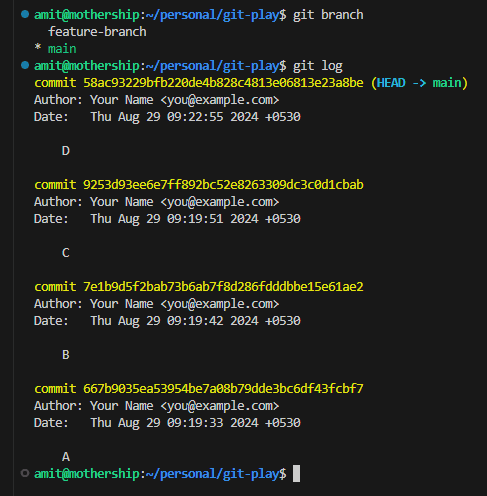The image size is (487, 496).
Task: Click commit hash starting with 7e1b9d5f2bab
Action: [x=223, y=287]
